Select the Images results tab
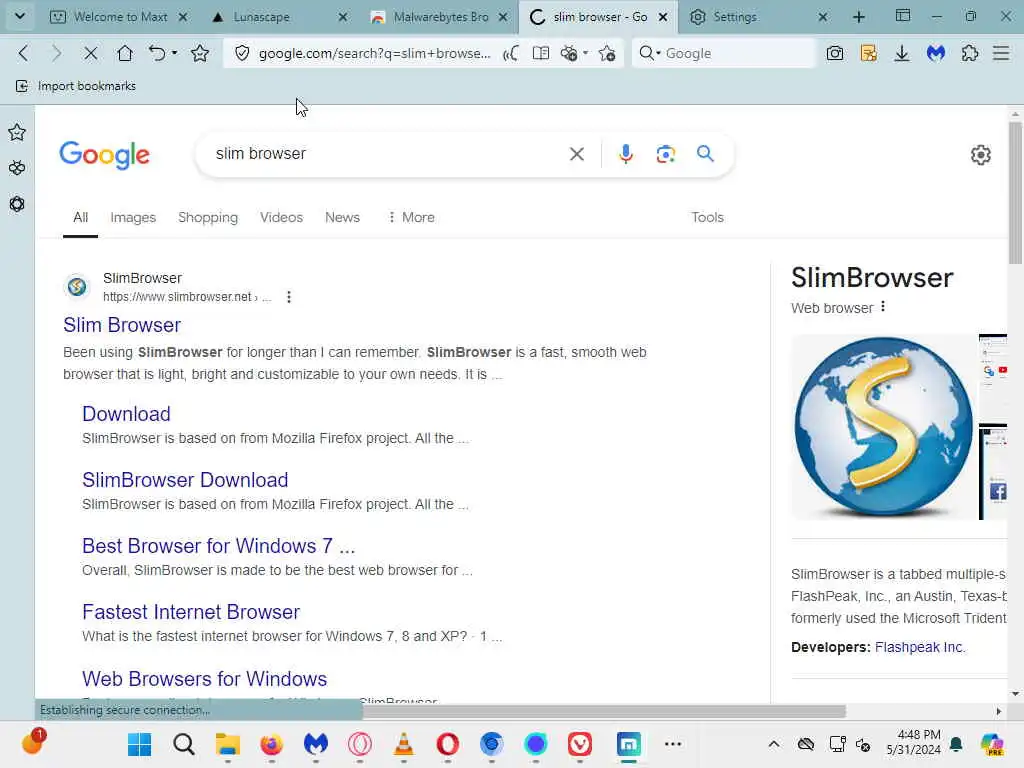Image resolution: width=1024 pixels, height=768 pixels. click(x=133, y=217)
